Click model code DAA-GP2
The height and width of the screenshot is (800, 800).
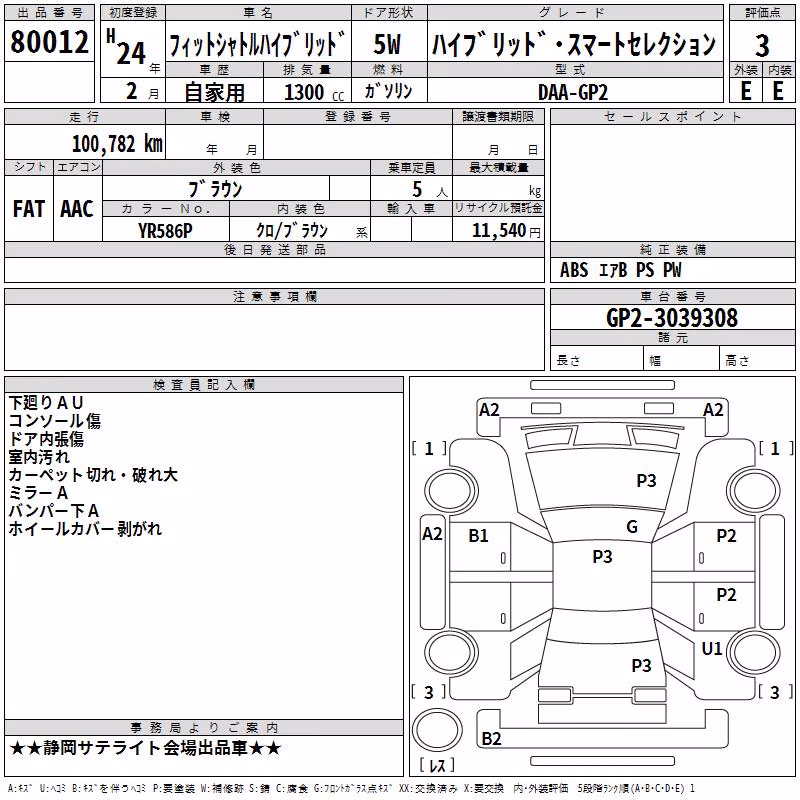pos(573,92)
